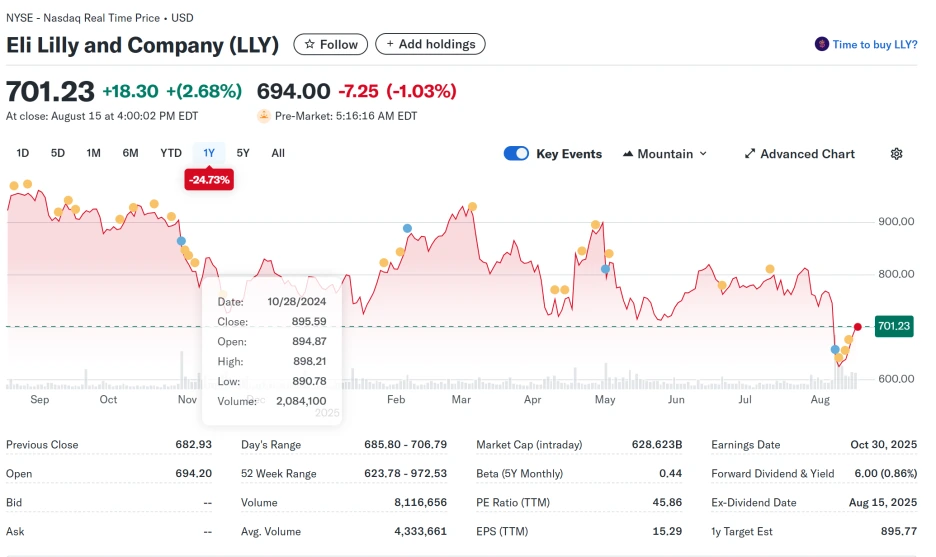Screen dimensions: 936x557
Task: Click the Volume value 8,116,656
Action: (x=420, y=503)
